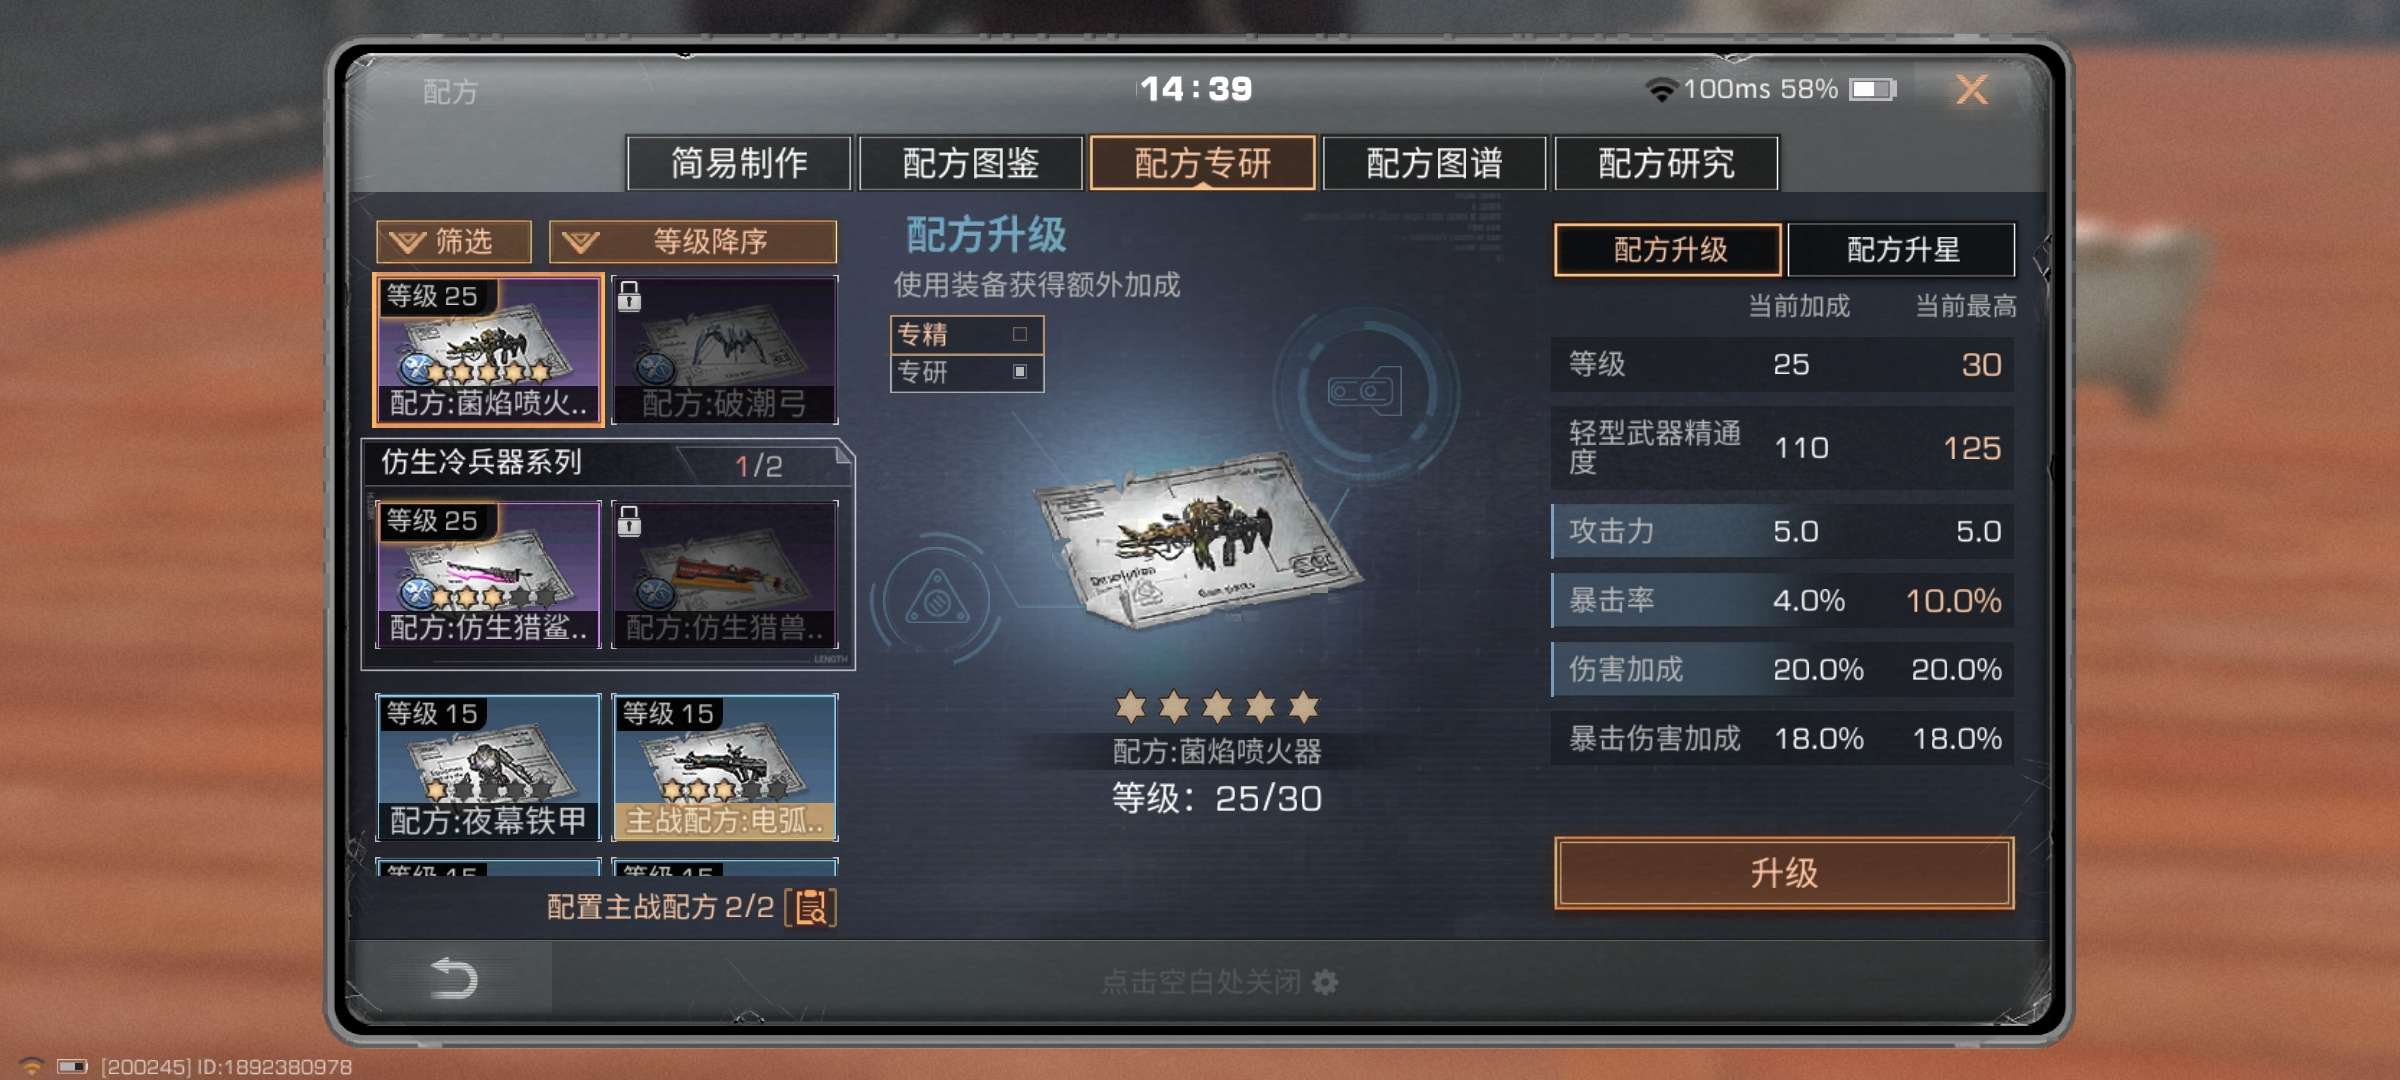Tap the Wi-Fi signal icon in status bar
The width and height of the screenshot is (2400, 1080).
(1660, 90)
